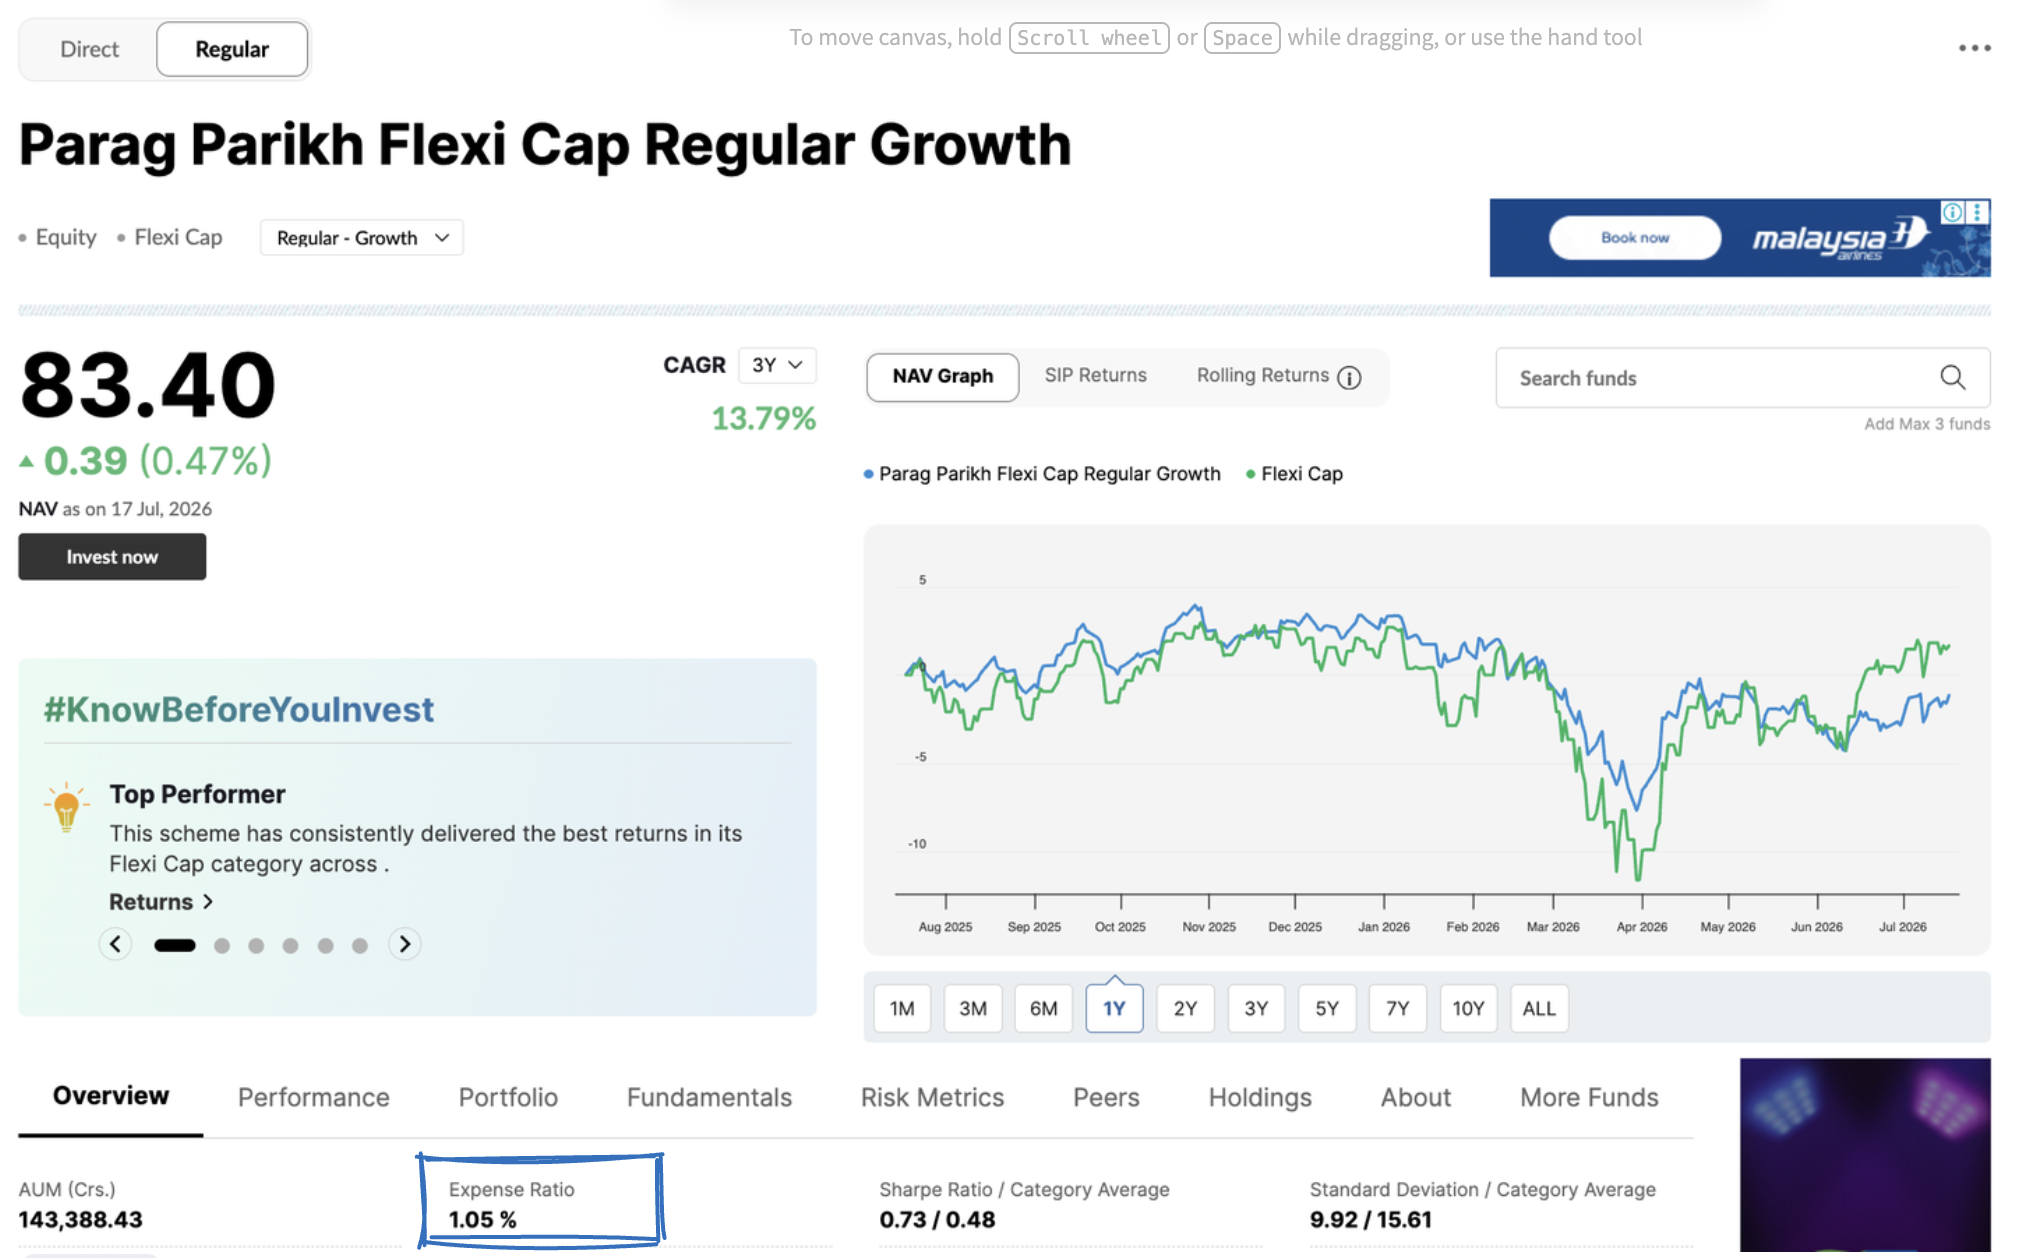The height and width of the screenshot is (1258, 2040).
Task: Click the Add Max 3 funds note
Action: click(1927, 424)
